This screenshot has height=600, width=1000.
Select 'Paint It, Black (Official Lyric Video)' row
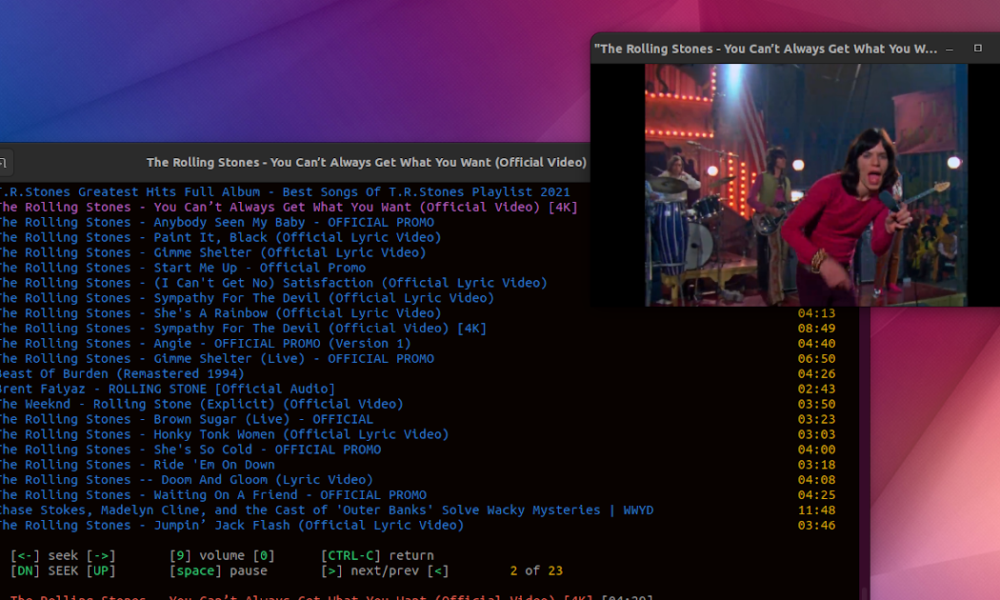tap(221, 237)
